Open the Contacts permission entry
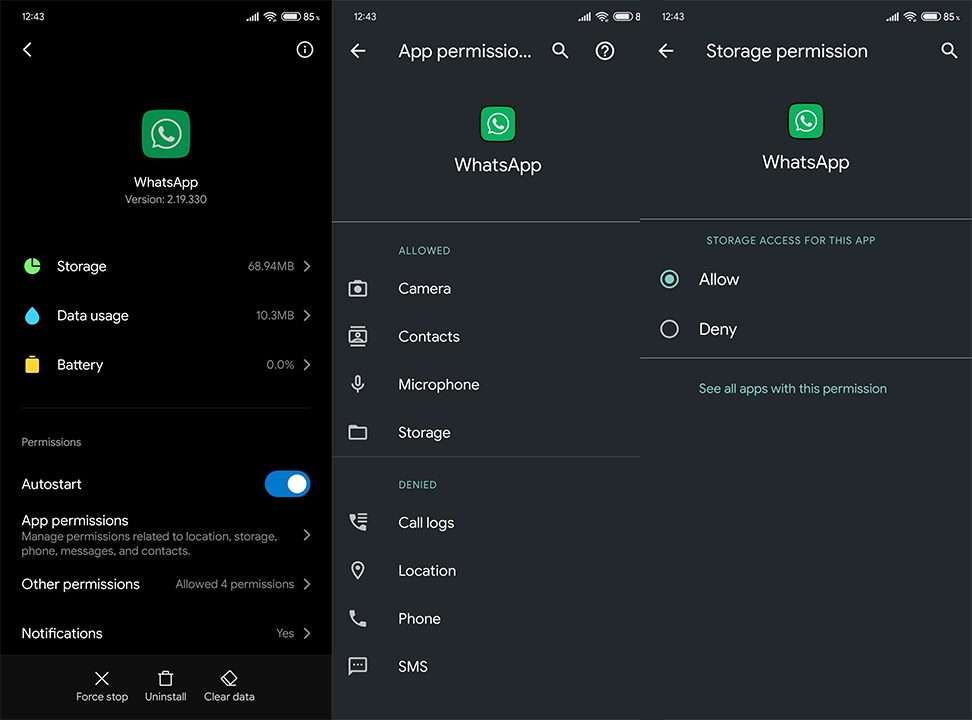The width and height of the screenshot is (972, 720). pos(485,336)
